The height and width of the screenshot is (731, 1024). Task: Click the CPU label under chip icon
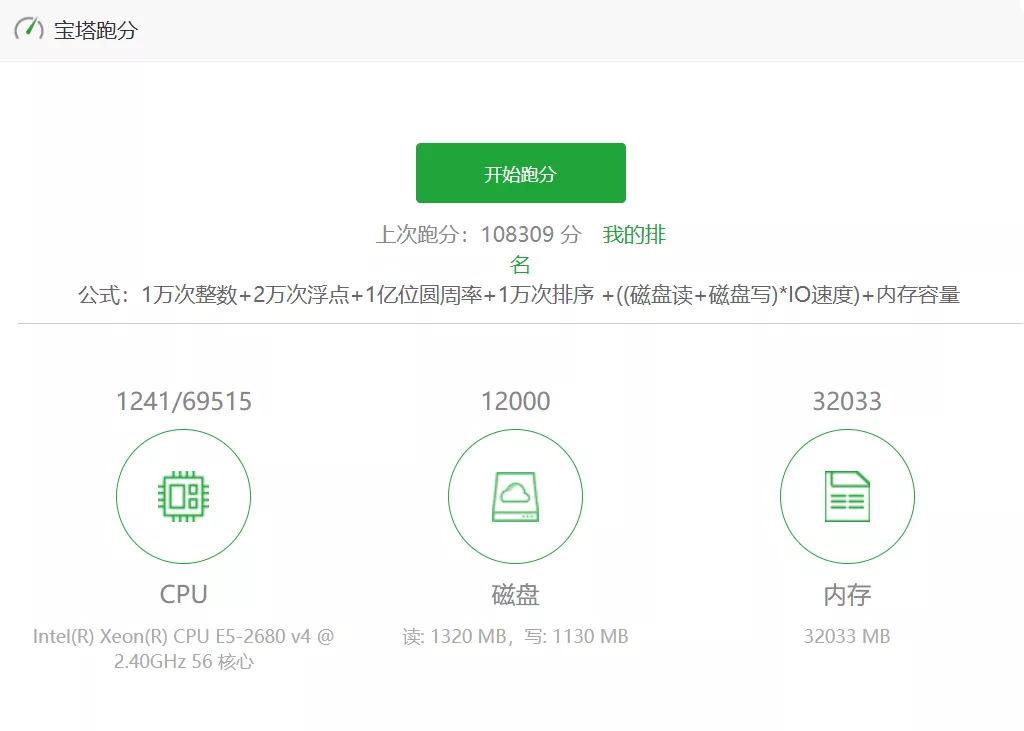pos(184,594)
